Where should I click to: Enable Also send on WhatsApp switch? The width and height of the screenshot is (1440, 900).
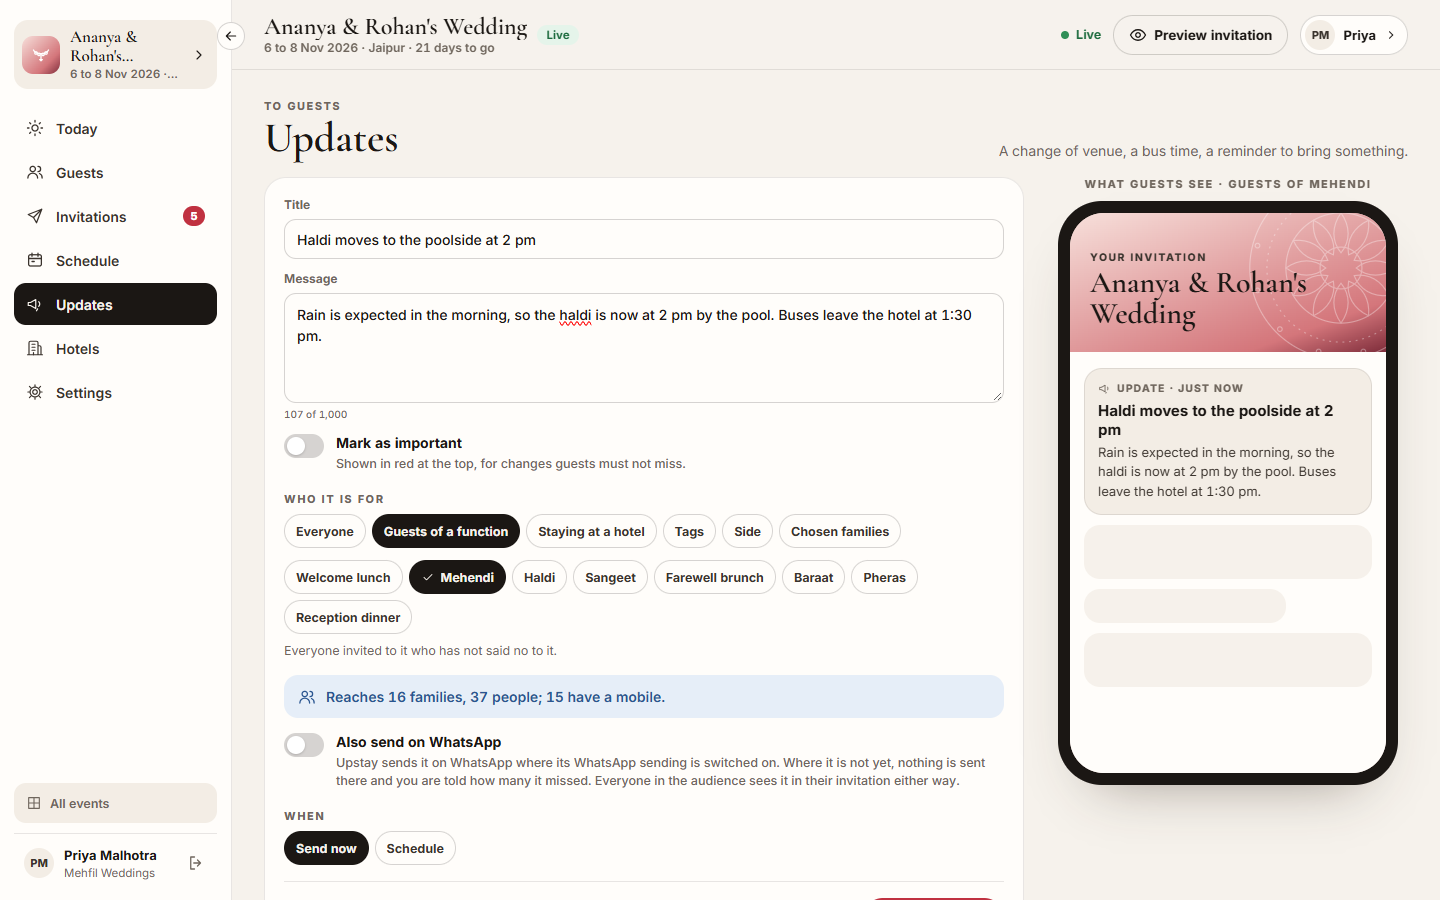point(304,745)
